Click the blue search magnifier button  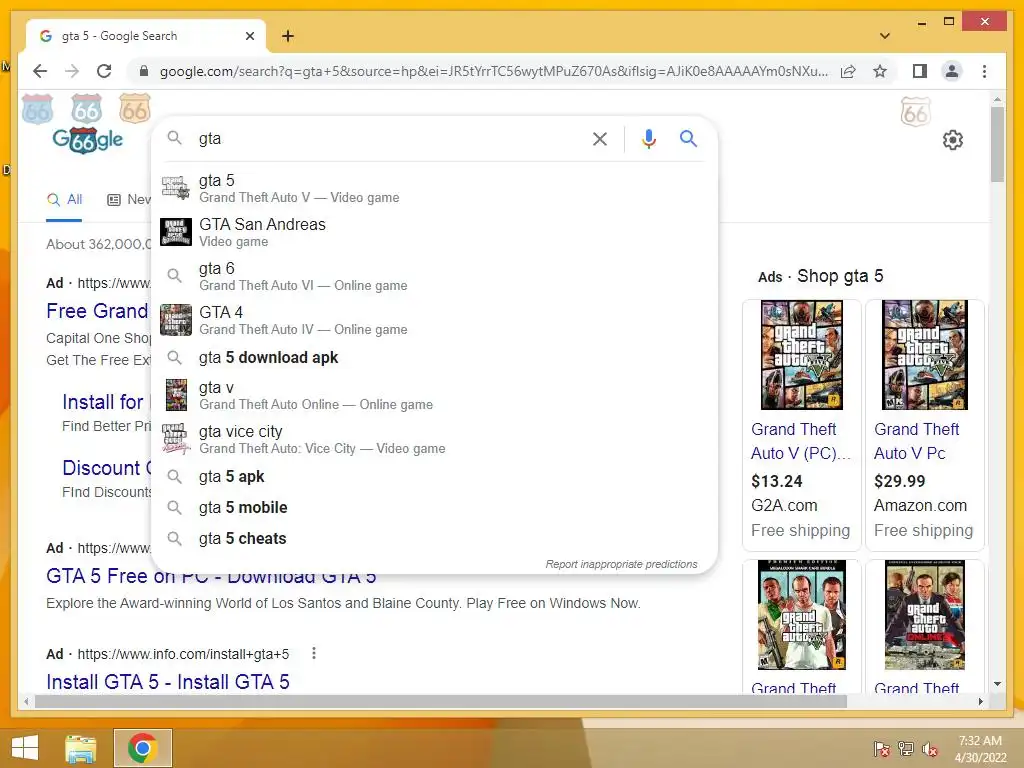click(688, 138)
